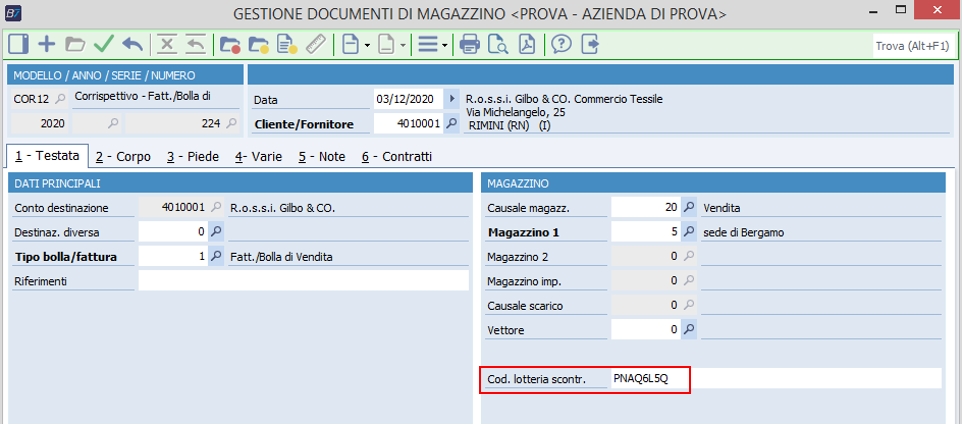Click document icon with yellow dot
This screenshot has height=425, width=962.
(287, 45)
